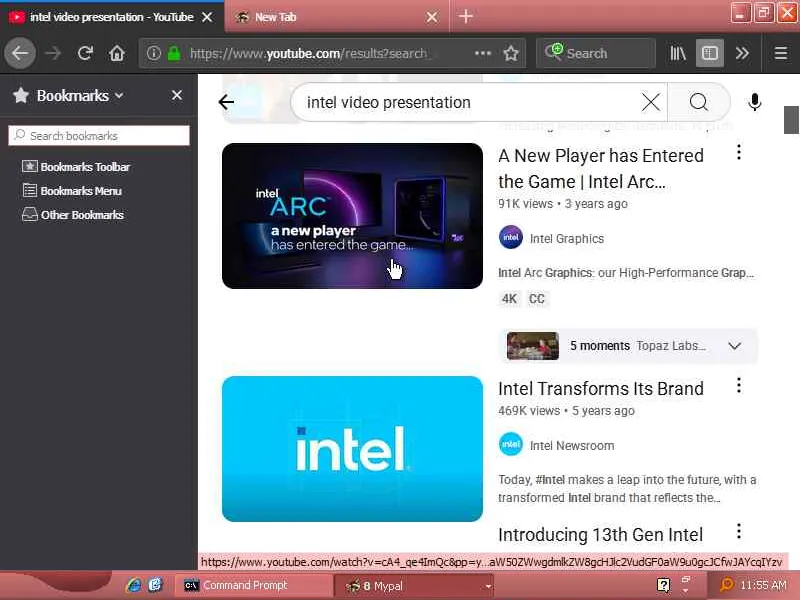Open Bookmarks Toolbar folder
Viewport: 800px width, 600px height.
click(77, 167)
